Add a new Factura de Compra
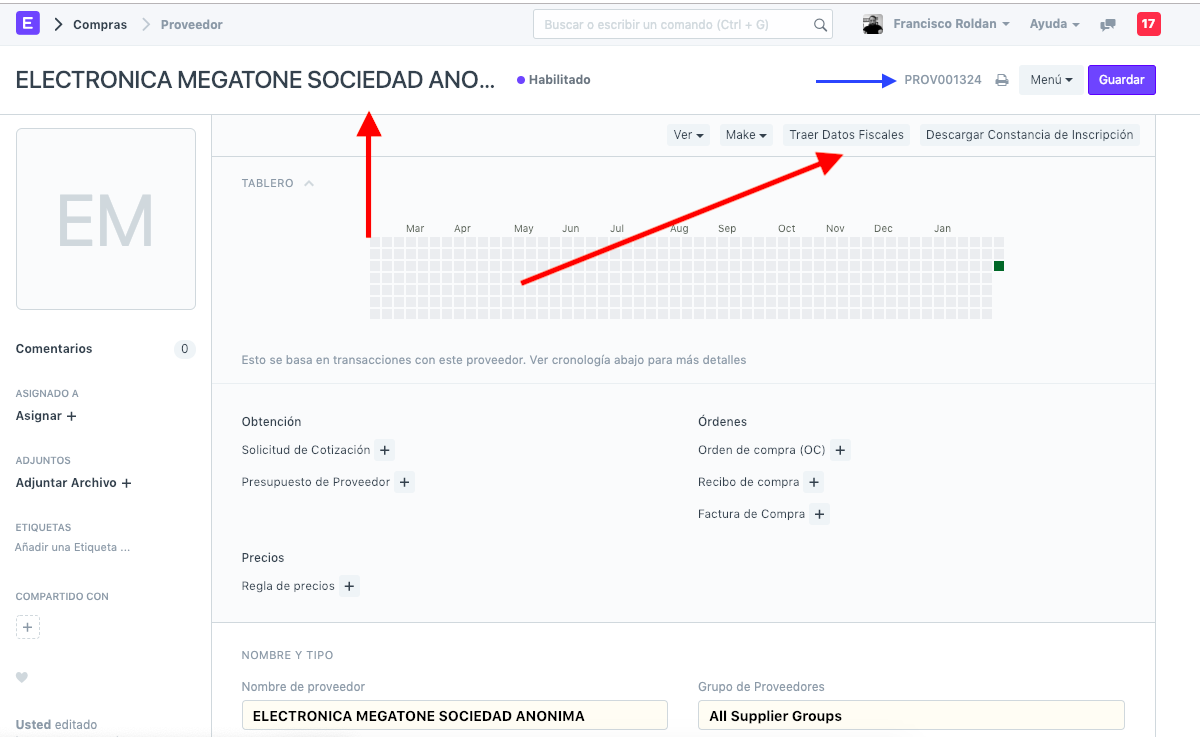This screenshot has width=1200, height=737. pos(820,514)
